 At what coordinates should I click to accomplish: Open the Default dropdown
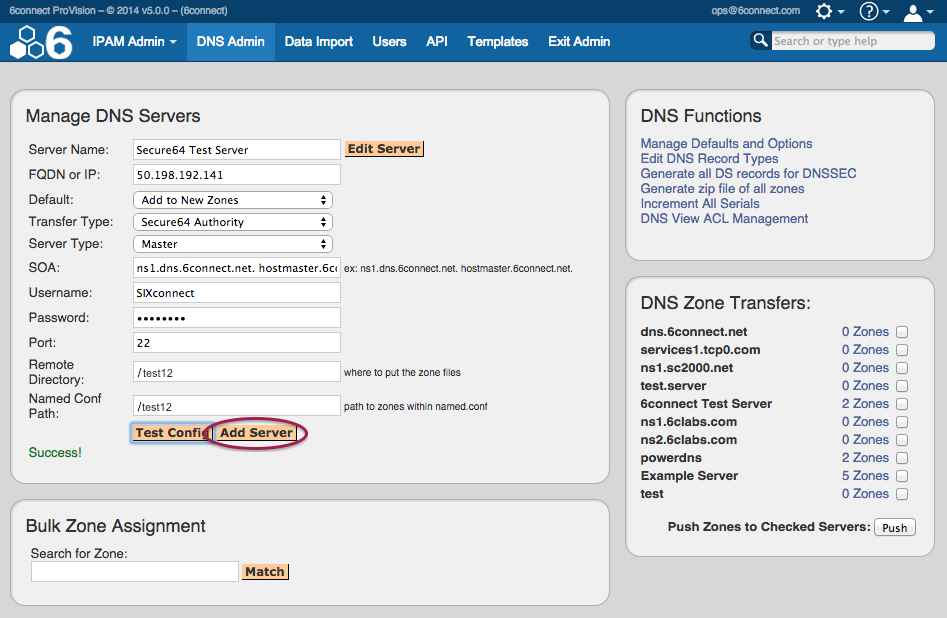pyautogui.click(x=233, y=200)
